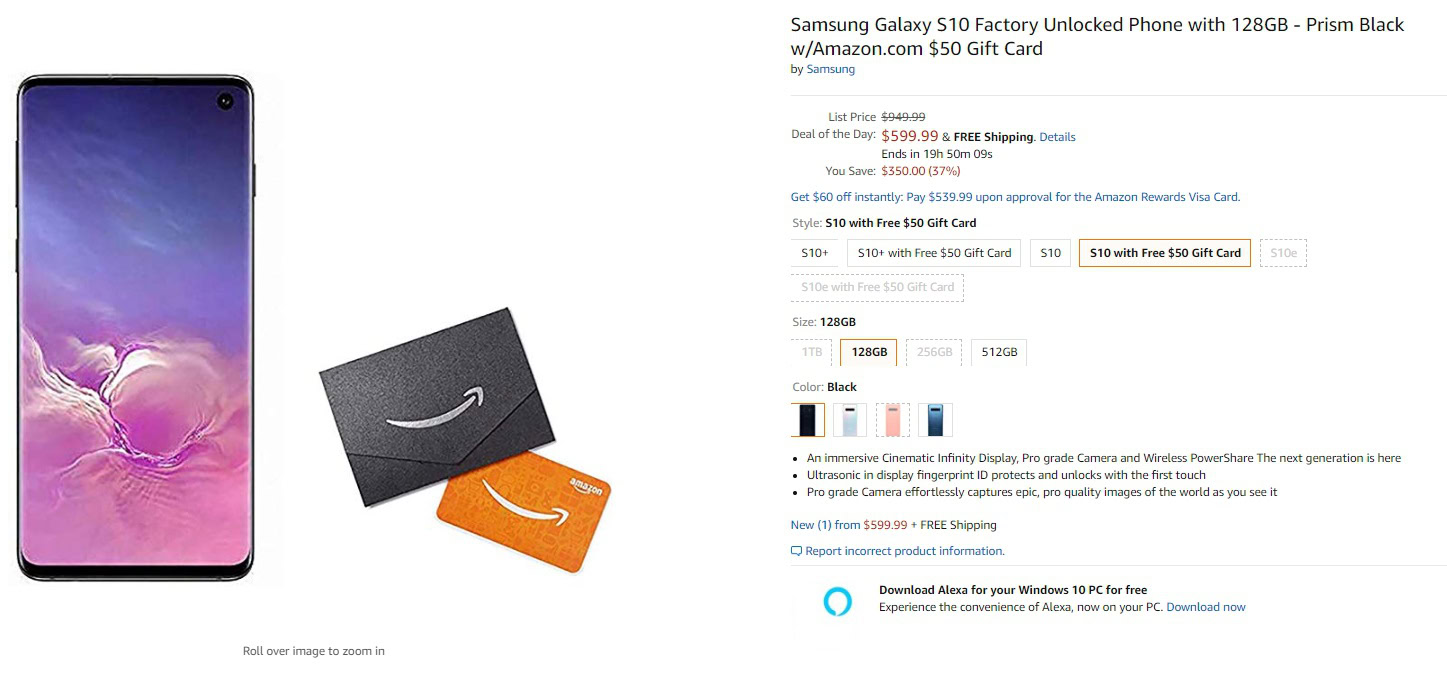Click the Alexa ring icon

(837, 601)
